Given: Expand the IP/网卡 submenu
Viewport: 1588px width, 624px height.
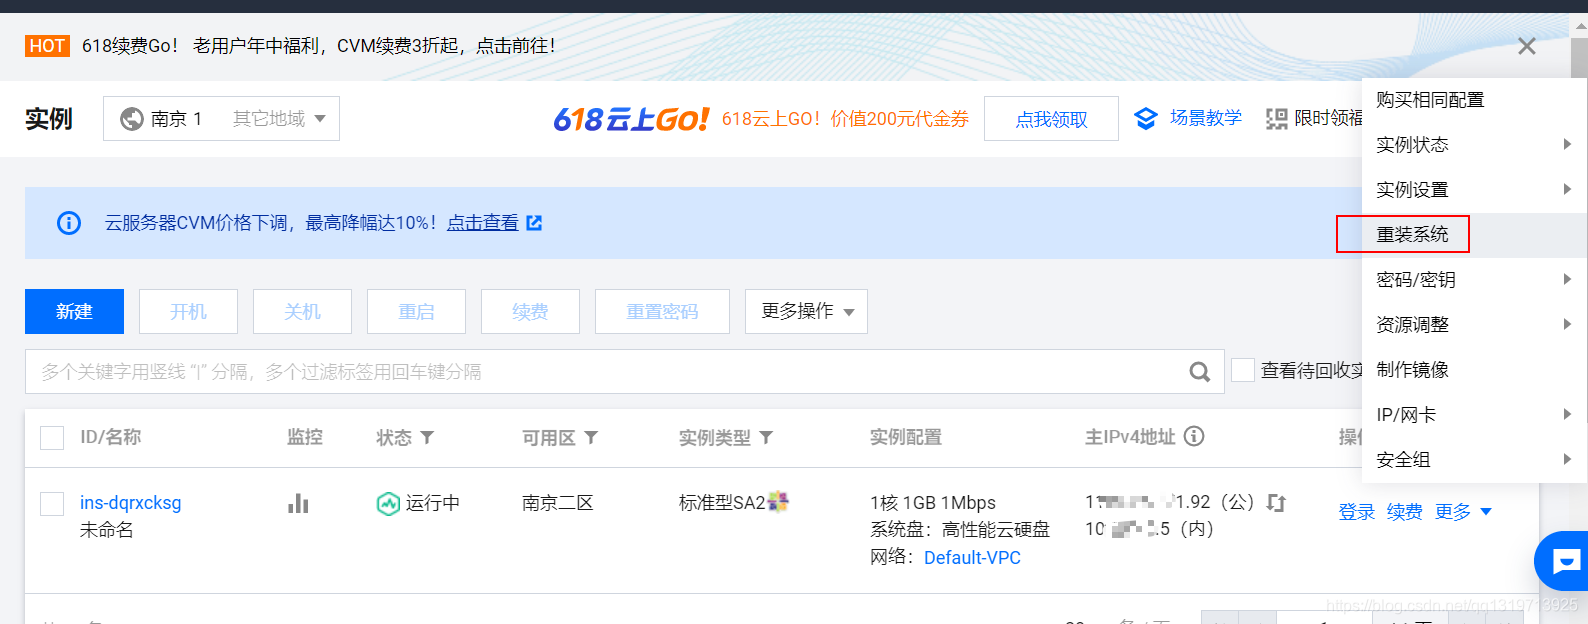Looking at the screenshot, I should [x=1474, y=415].
